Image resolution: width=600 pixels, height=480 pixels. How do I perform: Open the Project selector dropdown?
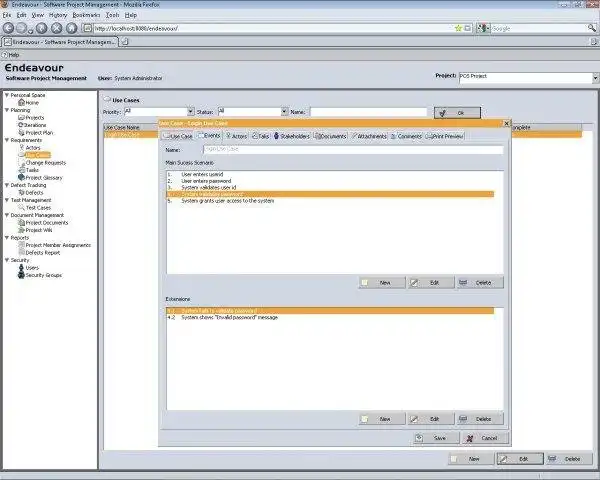tap(595, 78)
